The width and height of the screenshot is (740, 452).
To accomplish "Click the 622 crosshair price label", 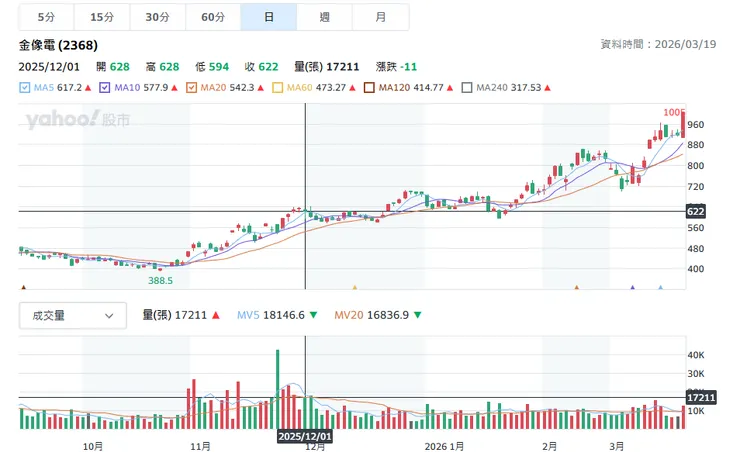I will coord(696,212).
